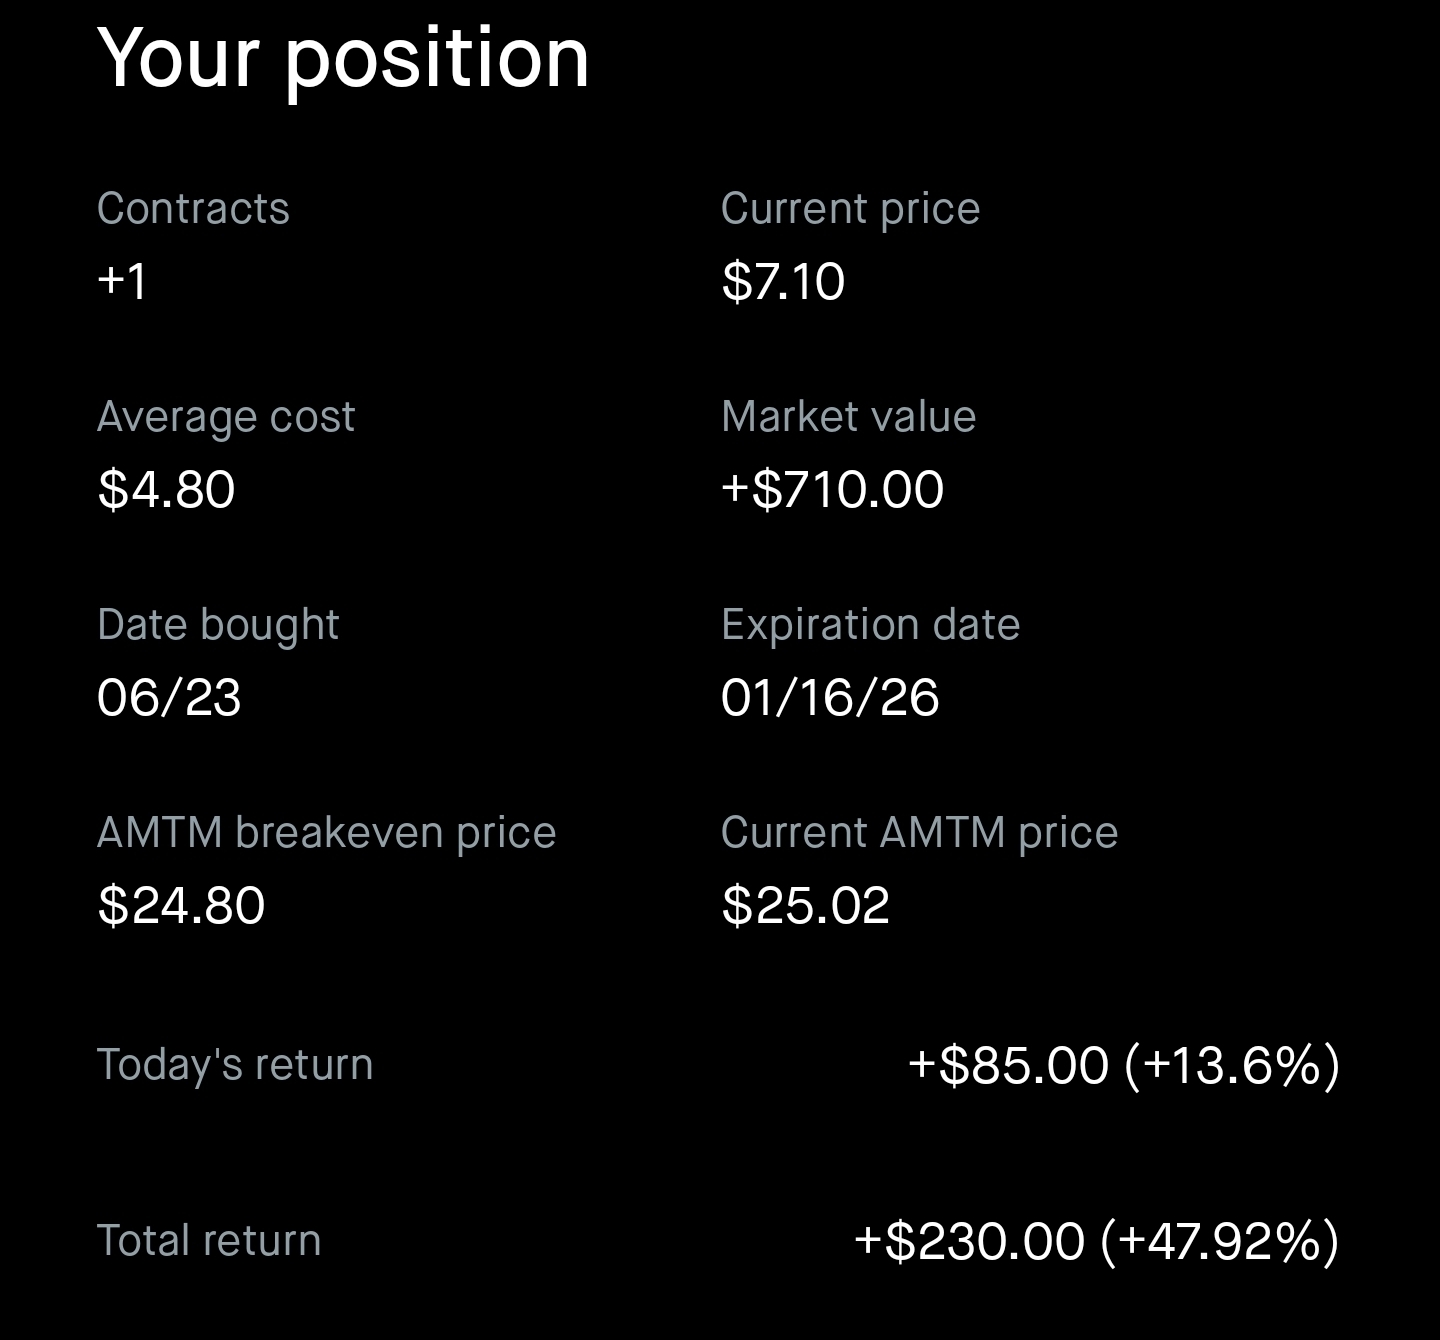1440x1340 pixels.
Task: Select the $4.80 average cost value
Action: (x=166, y=489)
